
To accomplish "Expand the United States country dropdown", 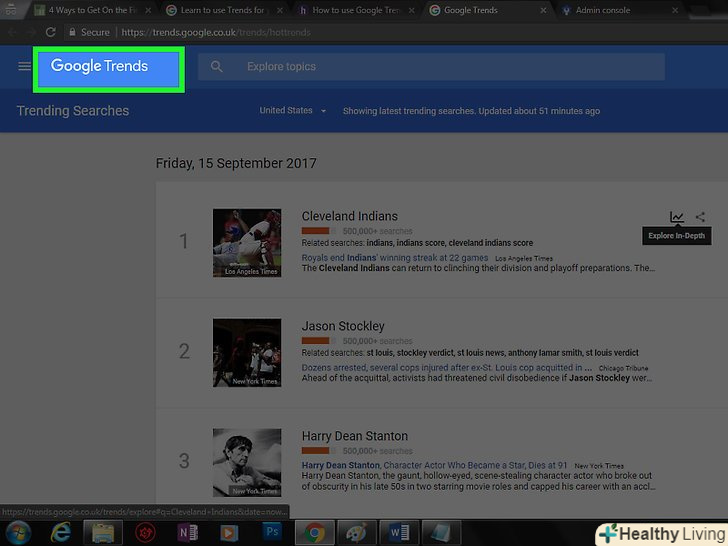I will pos(292,111).
